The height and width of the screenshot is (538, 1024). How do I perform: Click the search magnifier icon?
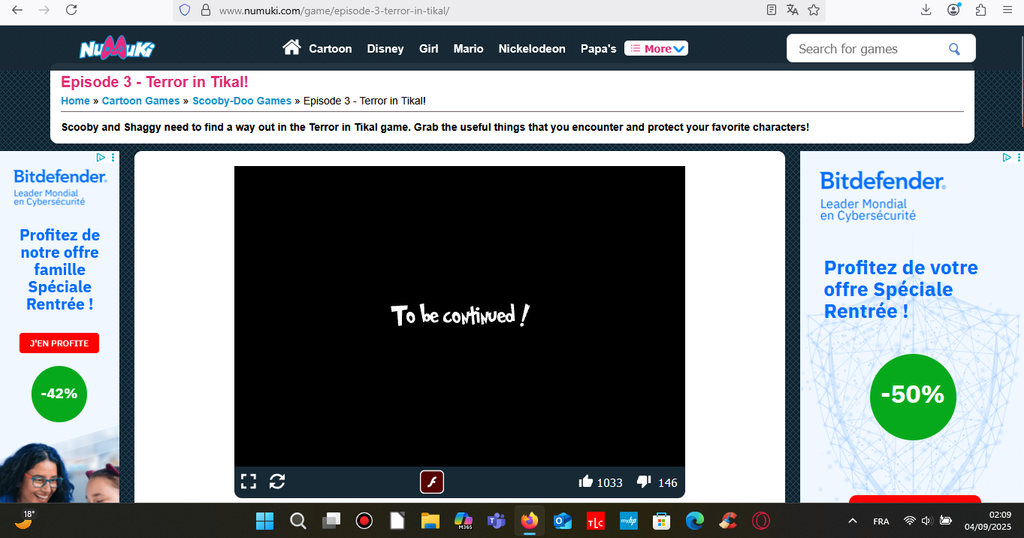954,49
